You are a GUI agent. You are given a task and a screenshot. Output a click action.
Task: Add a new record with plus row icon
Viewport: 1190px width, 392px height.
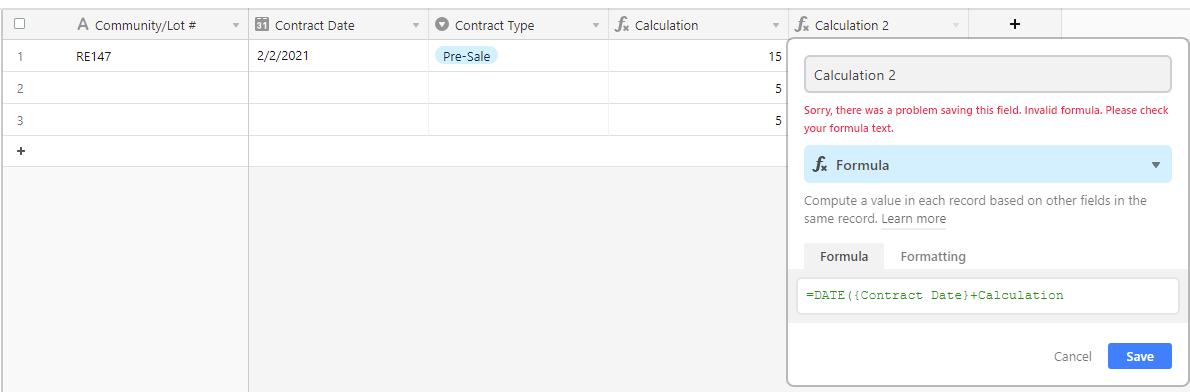pyautogui.click(x=20, y=151)
